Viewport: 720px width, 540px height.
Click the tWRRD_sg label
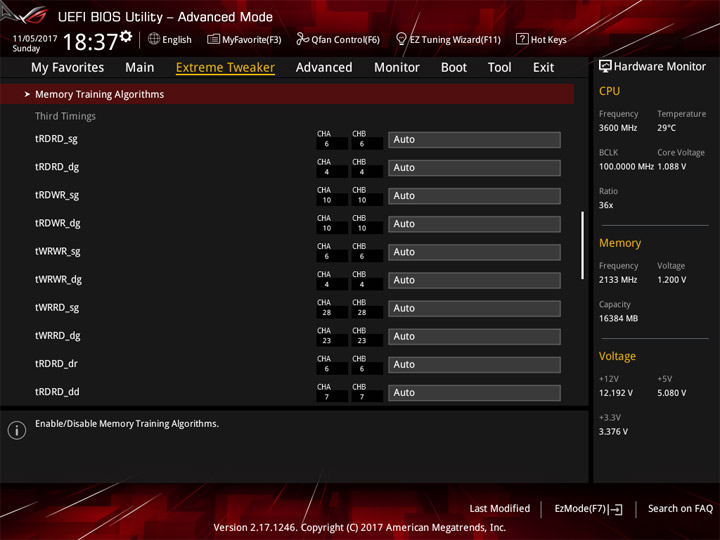(57, 307)
